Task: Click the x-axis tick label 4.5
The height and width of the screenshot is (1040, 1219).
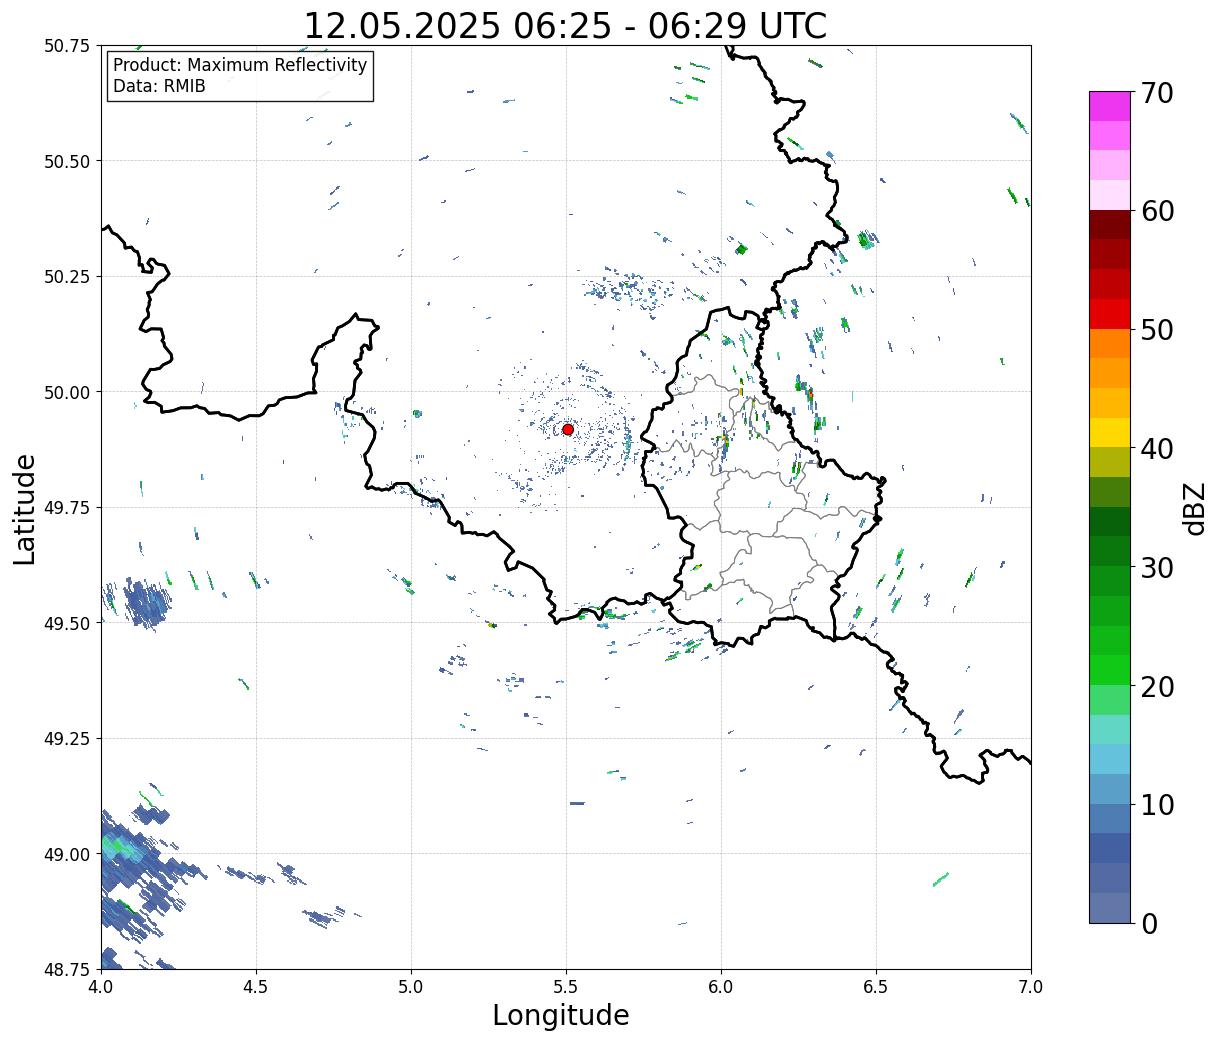Action: (256, 986)
